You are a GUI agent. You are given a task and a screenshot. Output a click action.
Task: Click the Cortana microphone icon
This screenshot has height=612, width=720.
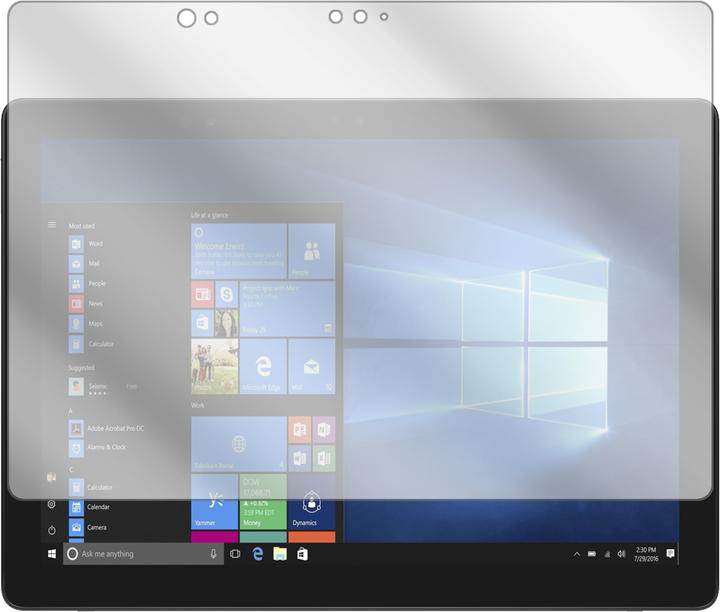213,554
